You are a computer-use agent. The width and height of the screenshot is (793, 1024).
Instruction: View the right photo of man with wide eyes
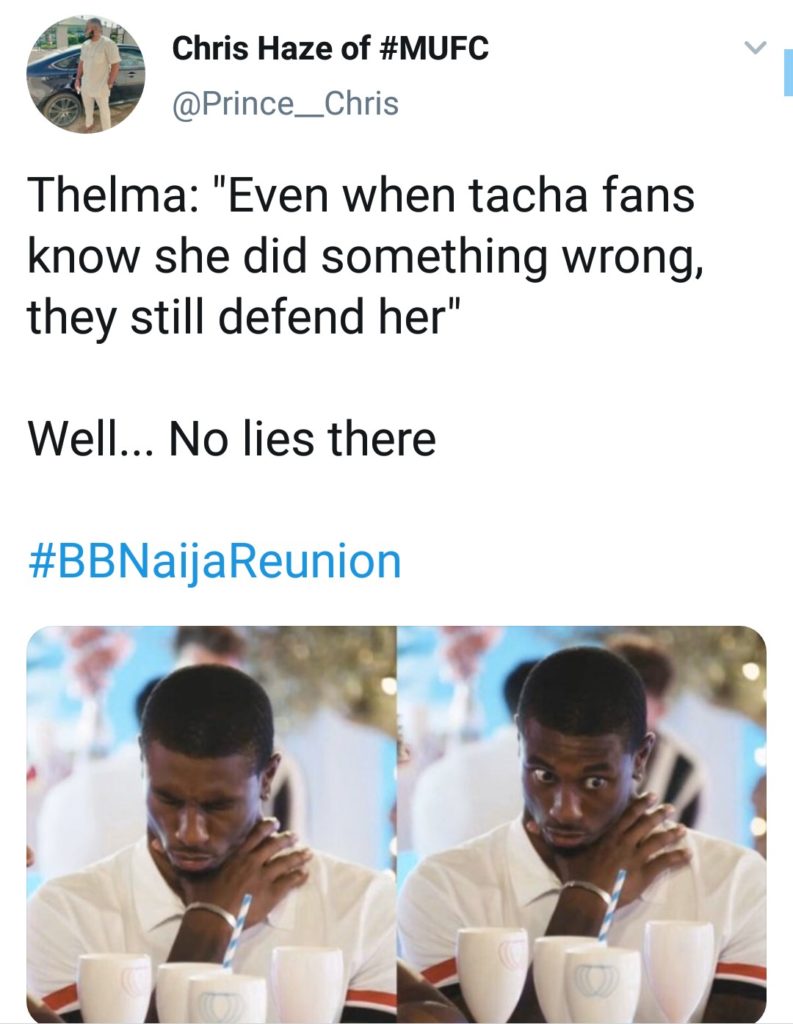tap(582, 824)
